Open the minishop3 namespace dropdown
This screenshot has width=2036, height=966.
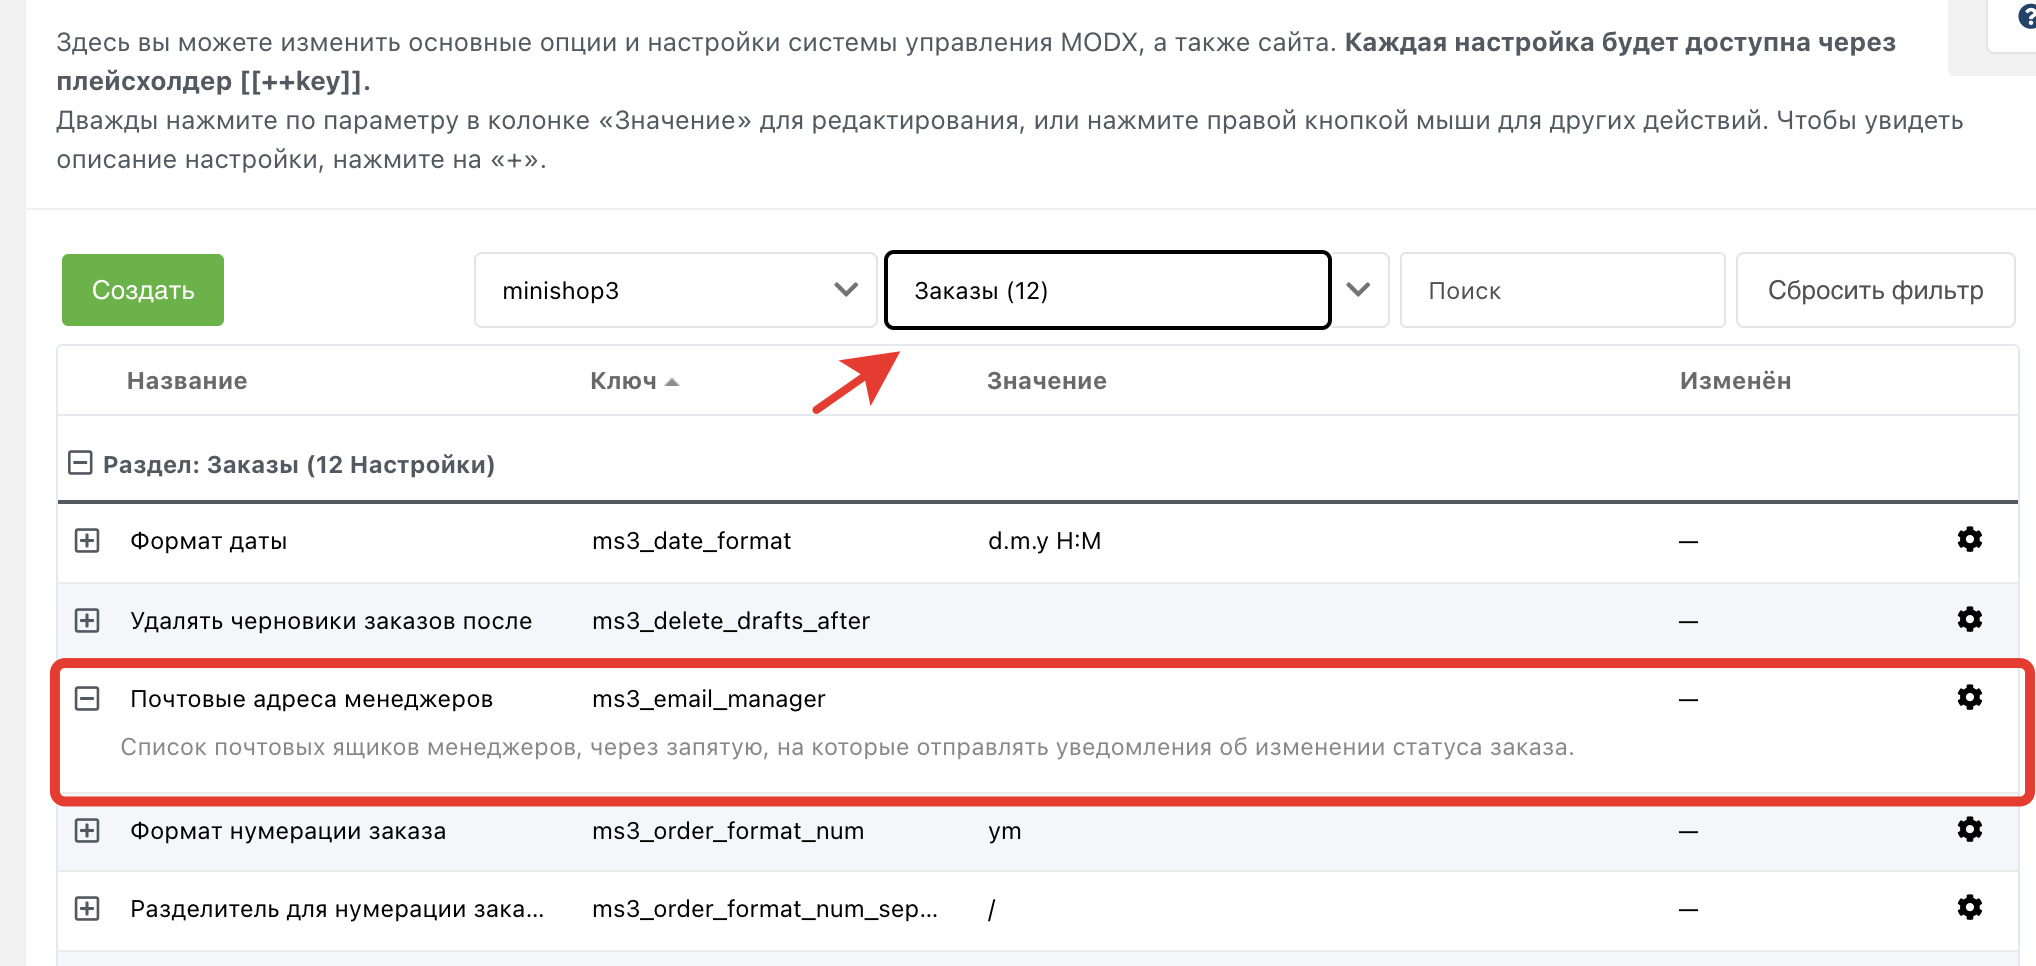(846, 290)
